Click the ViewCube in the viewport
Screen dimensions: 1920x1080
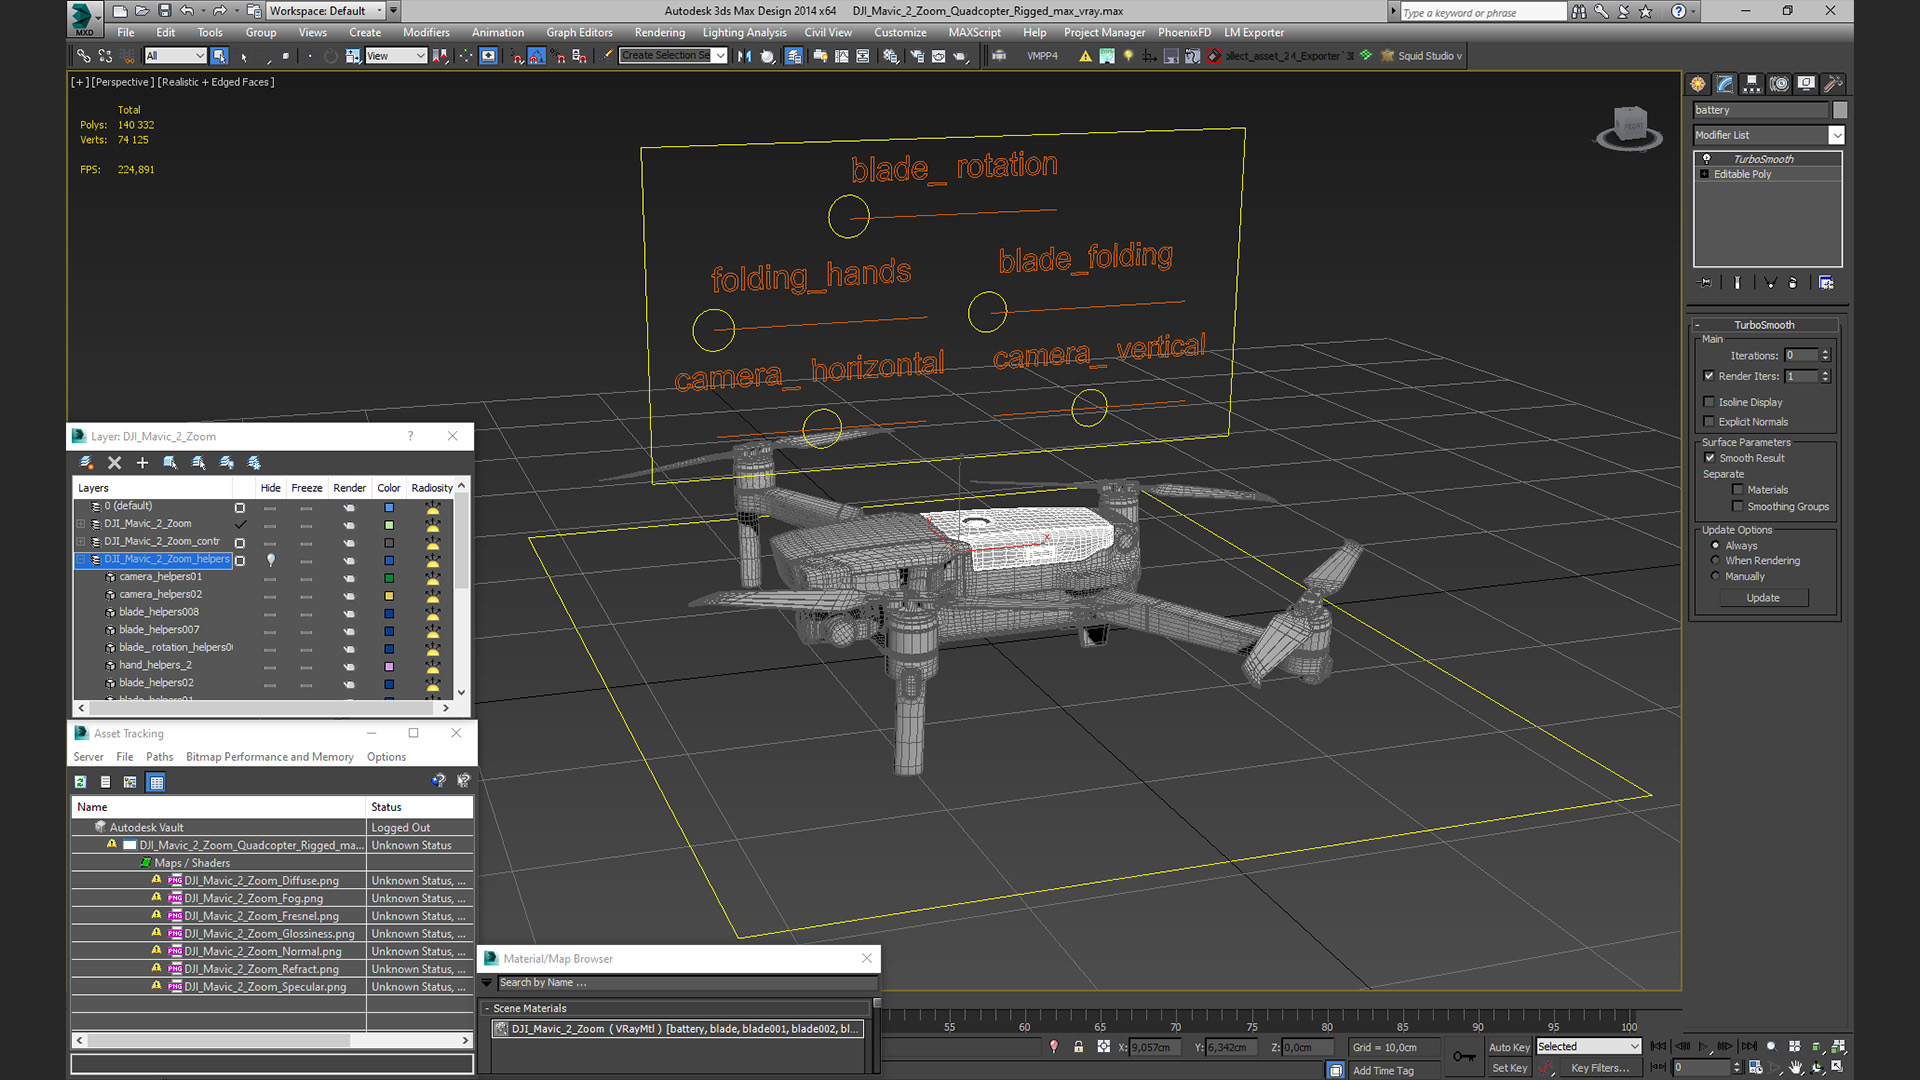point(1630,128)
